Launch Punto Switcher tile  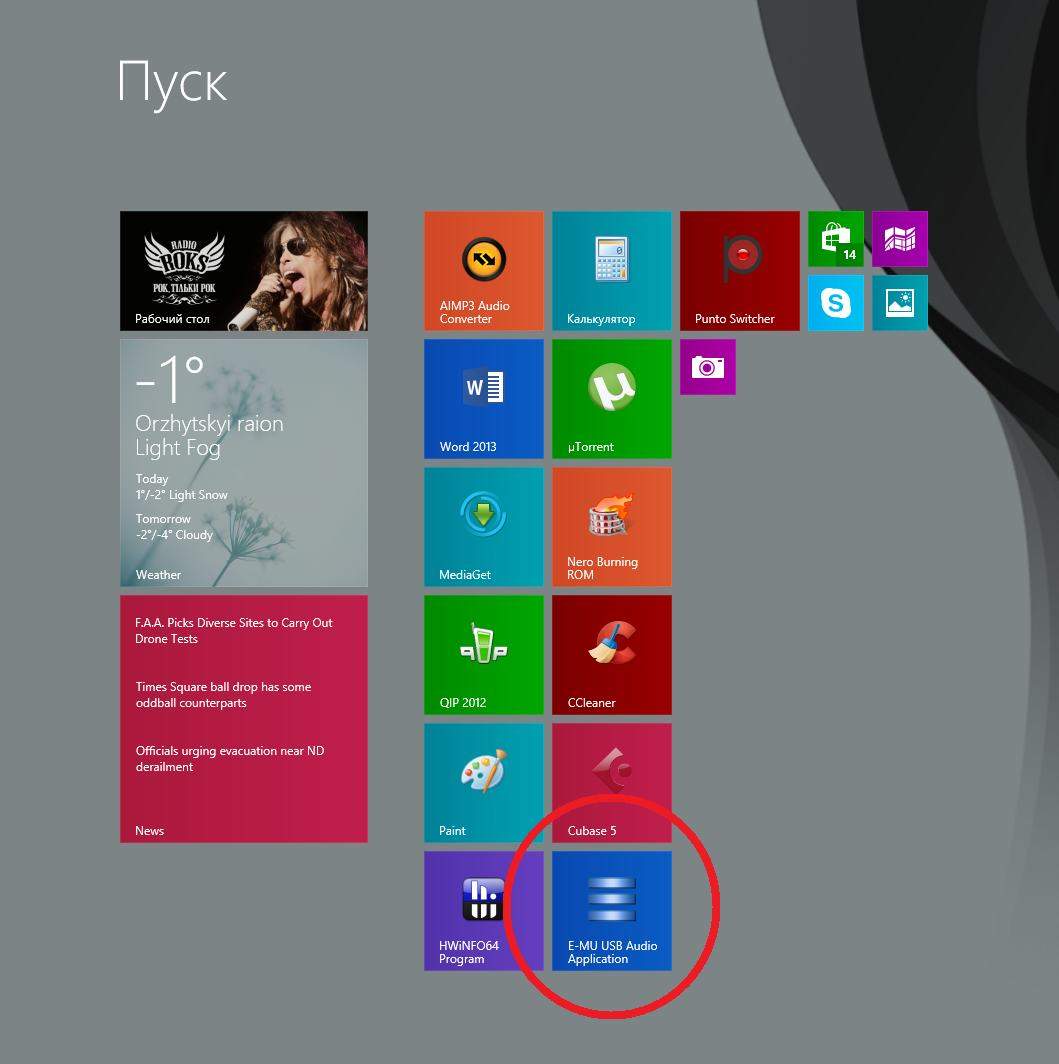point(739,271)
